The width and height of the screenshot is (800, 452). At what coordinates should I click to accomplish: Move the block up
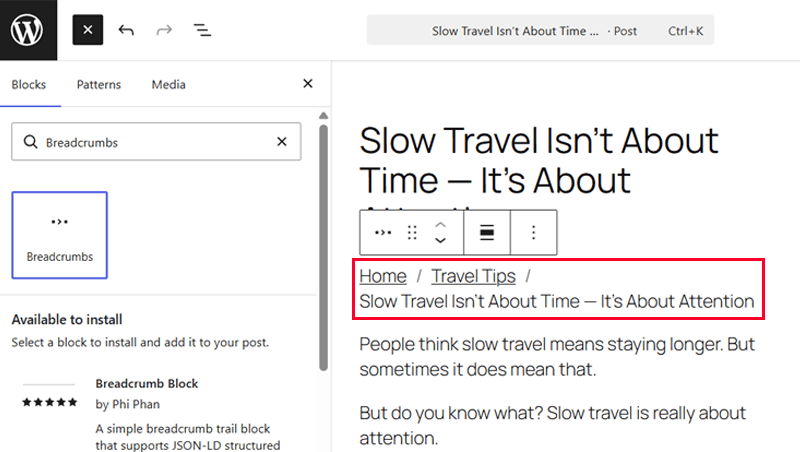[x=440, y=224]
